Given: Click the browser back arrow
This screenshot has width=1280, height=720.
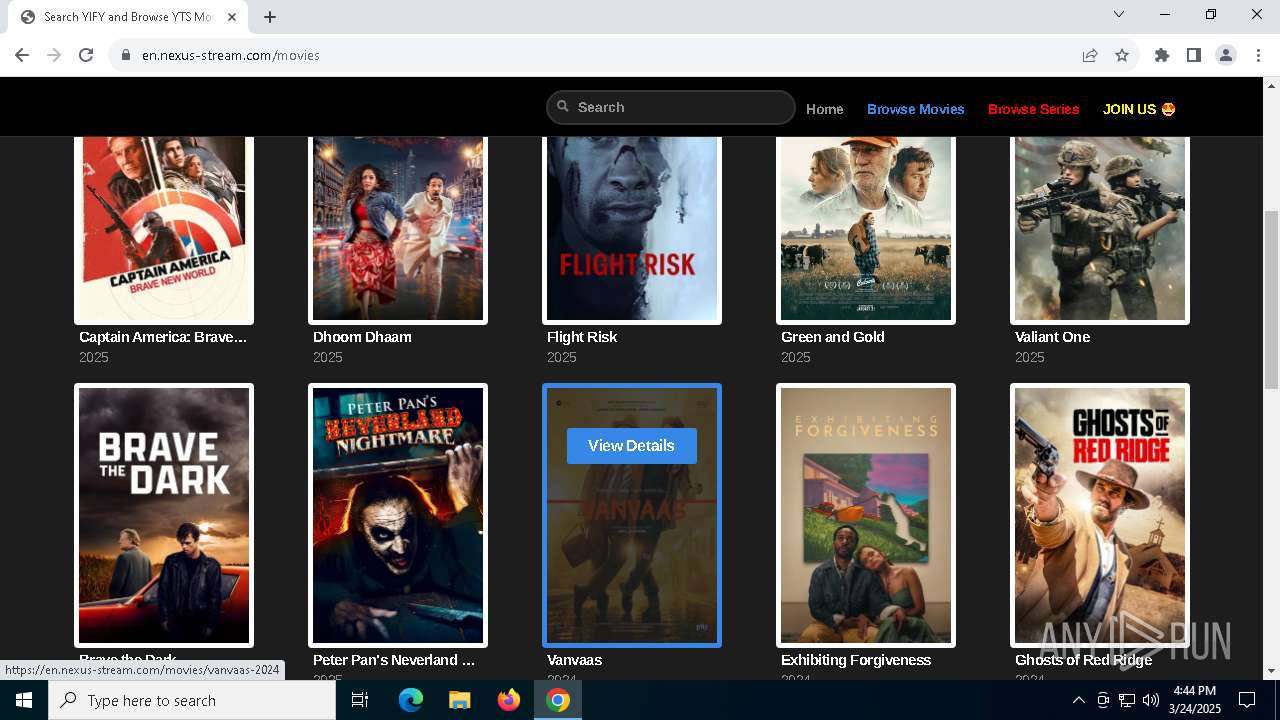Looking at the screenshot, I should 22,55.
